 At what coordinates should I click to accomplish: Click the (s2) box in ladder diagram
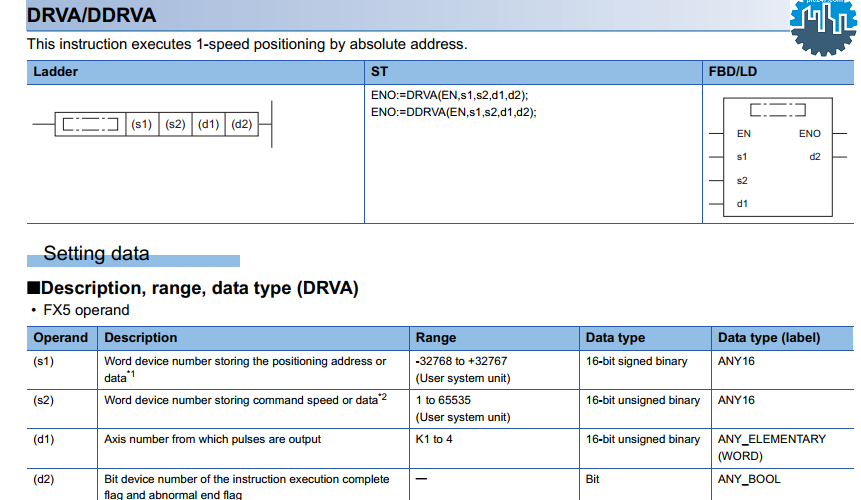tap(176, 124)
